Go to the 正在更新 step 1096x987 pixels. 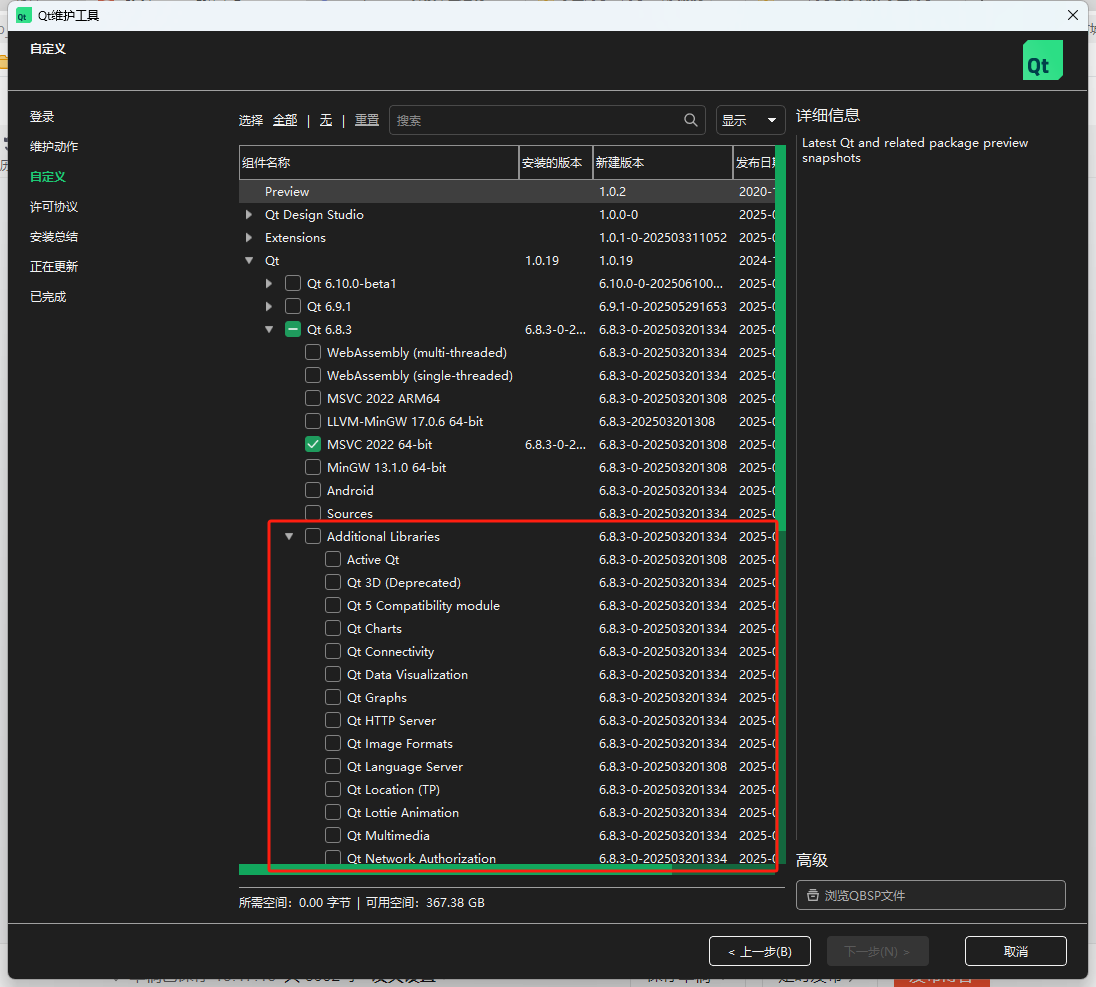click(54, 266)
